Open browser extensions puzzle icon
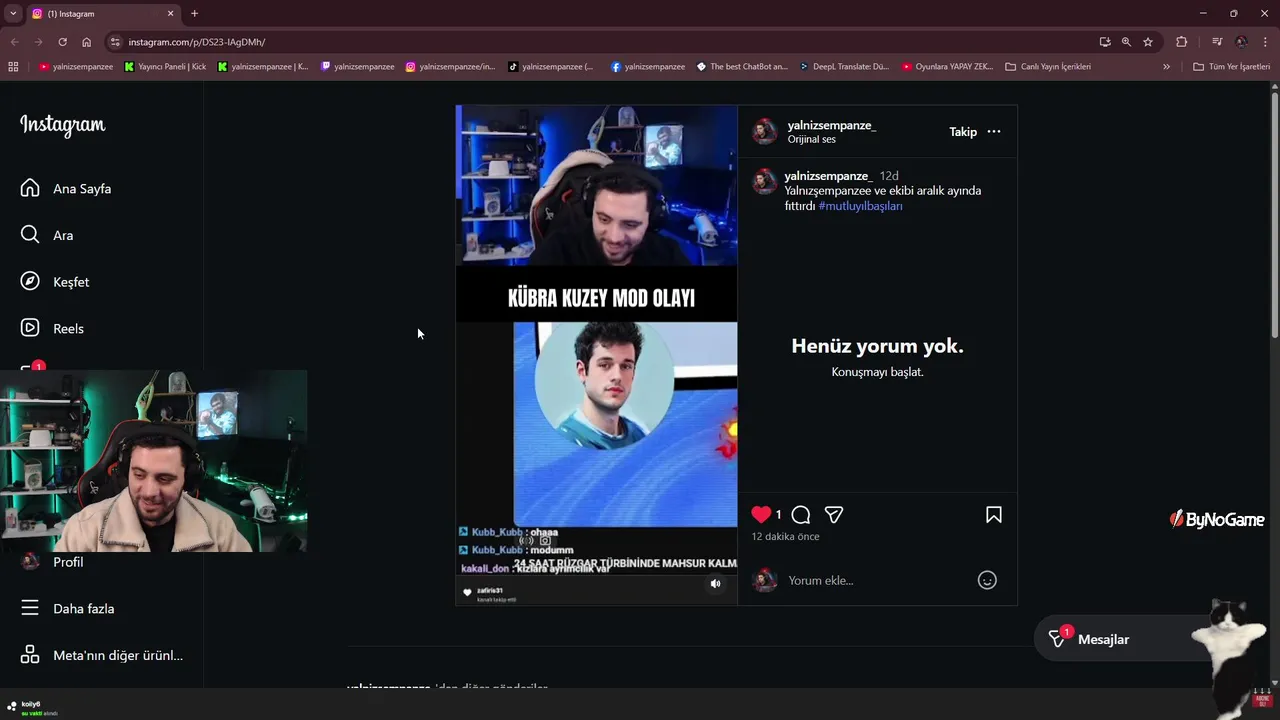This screenshot has width=1280, height=720. [1182, 42]
